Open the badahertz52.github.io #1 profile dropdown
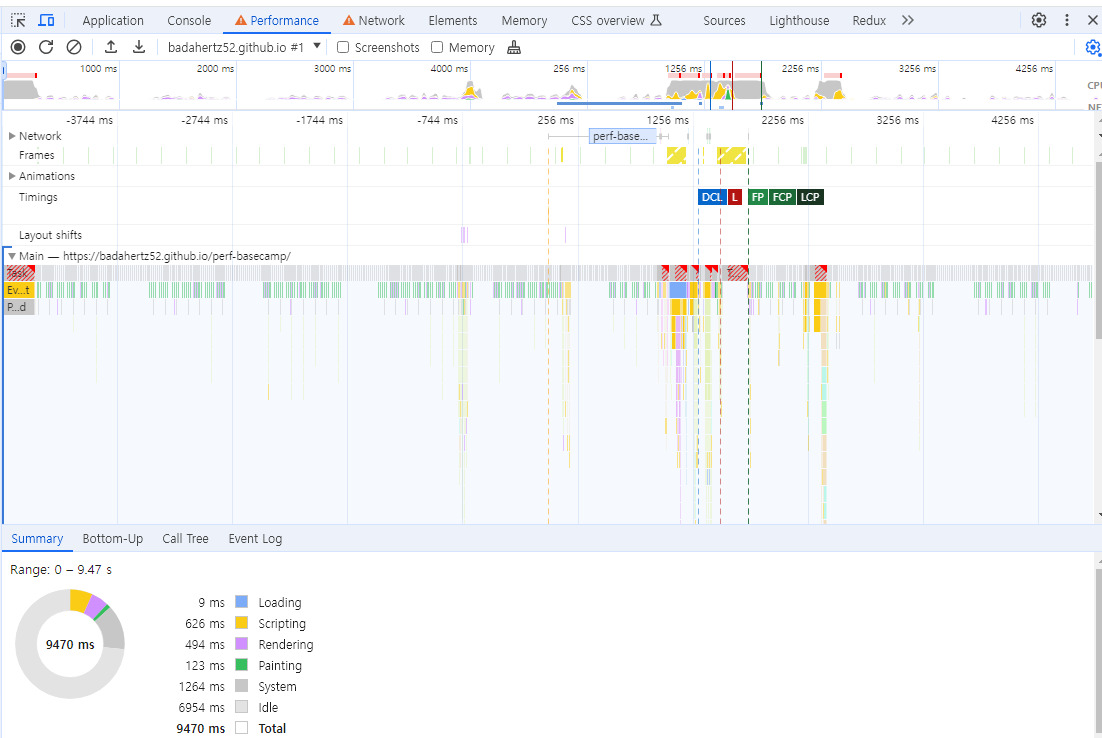Screen dimensions: 1102x738 (x=244, y=47)
